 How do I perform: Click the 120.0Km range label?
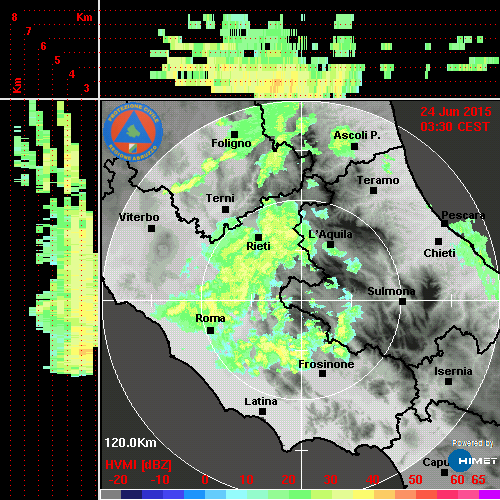130,443
